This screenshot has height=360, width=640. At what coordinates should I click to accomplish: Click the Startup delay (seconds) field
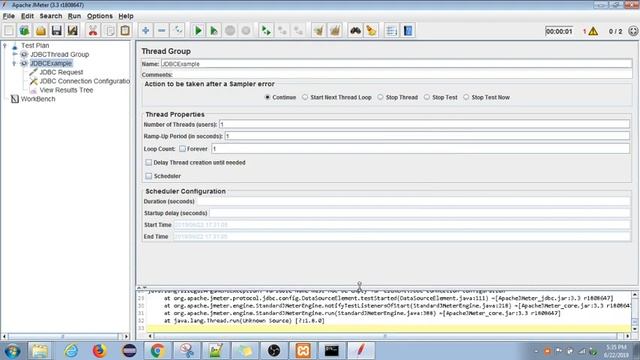[x=420, y=213]
